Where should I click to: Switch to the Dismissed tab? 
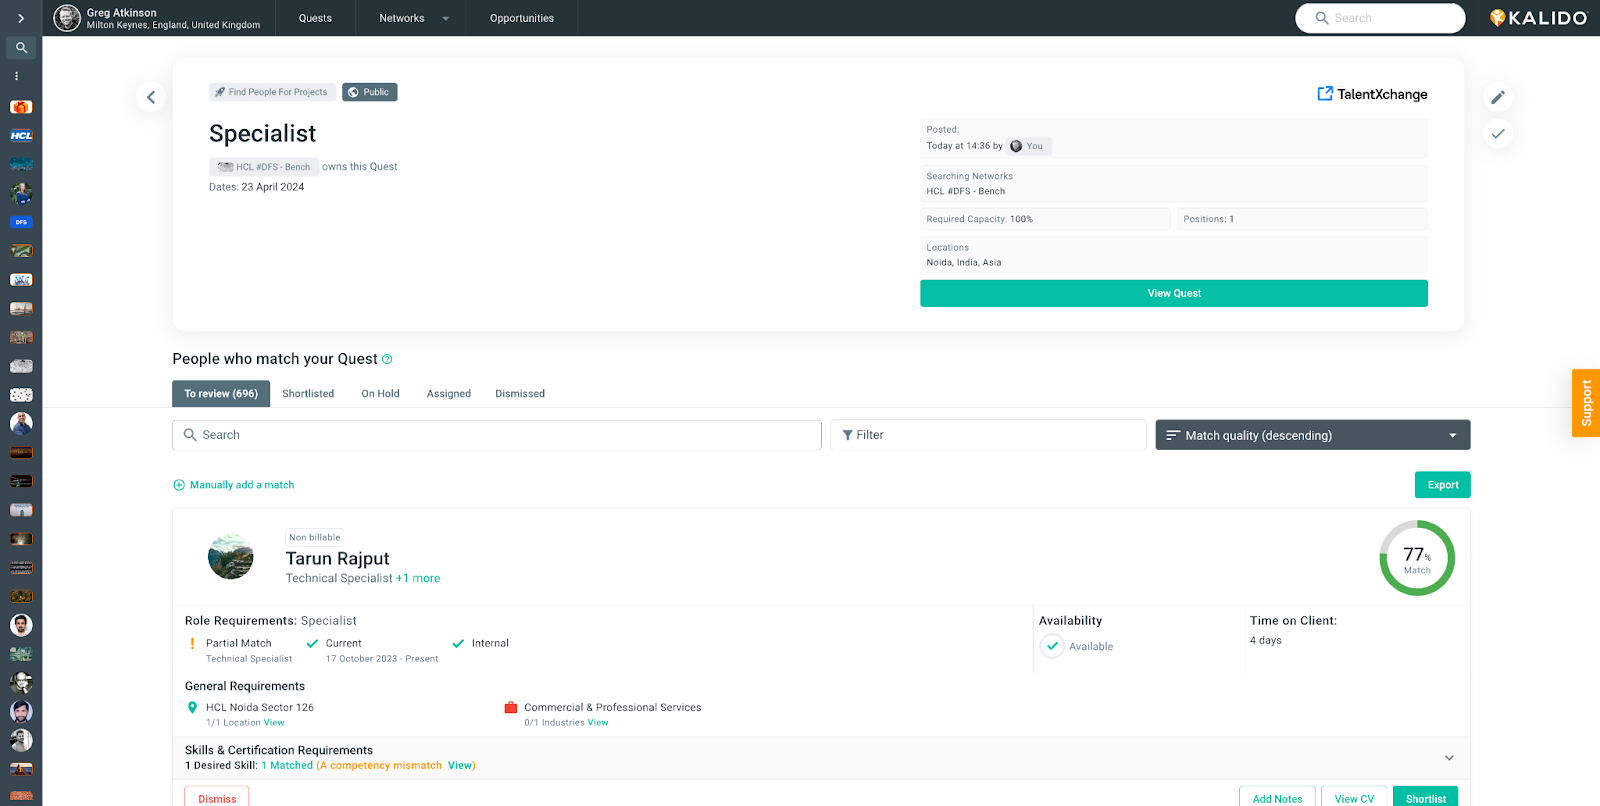point(520,394)
